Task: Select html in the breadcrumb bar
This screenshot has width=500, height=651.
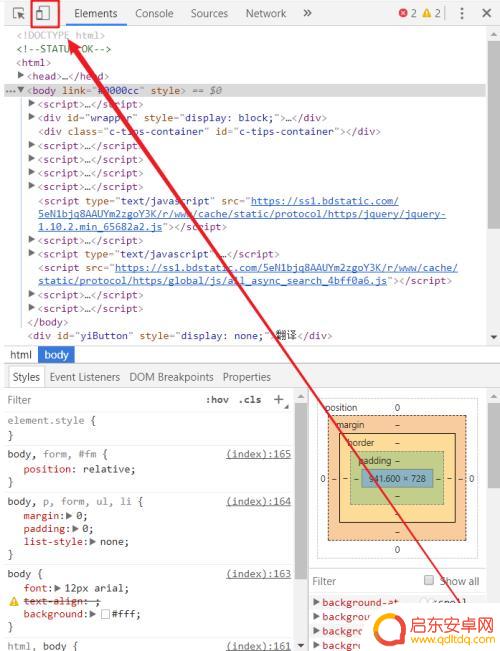Action: coord(21,355)
